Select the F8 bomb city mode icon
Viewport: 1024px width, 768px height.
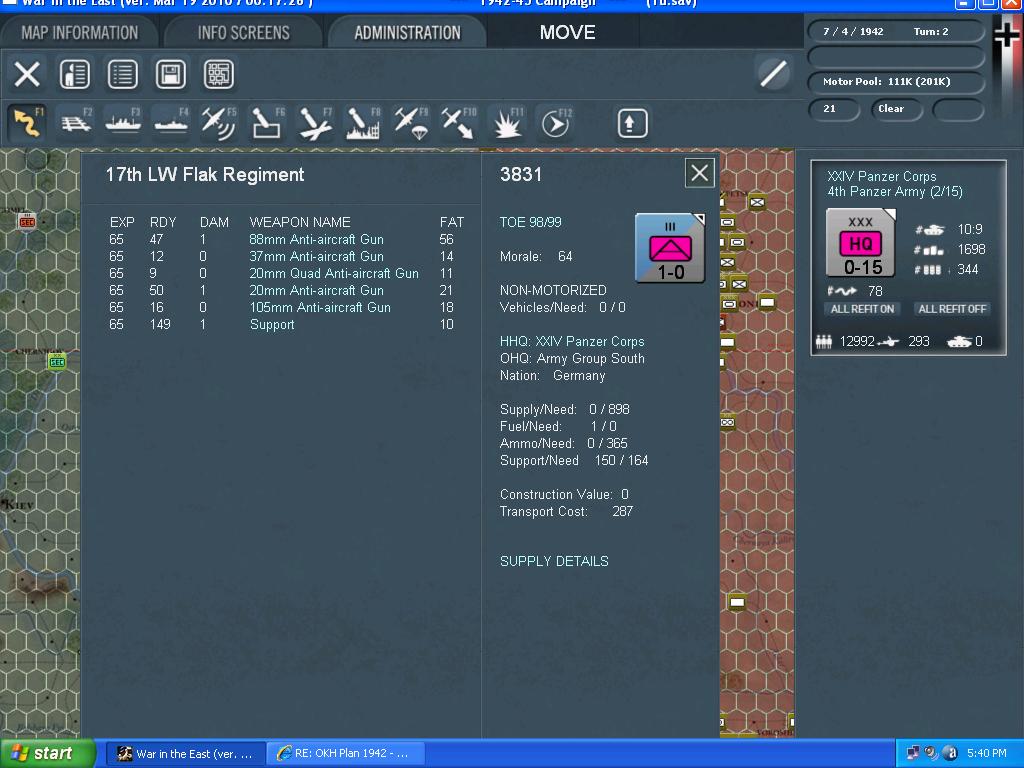[362, 122]
